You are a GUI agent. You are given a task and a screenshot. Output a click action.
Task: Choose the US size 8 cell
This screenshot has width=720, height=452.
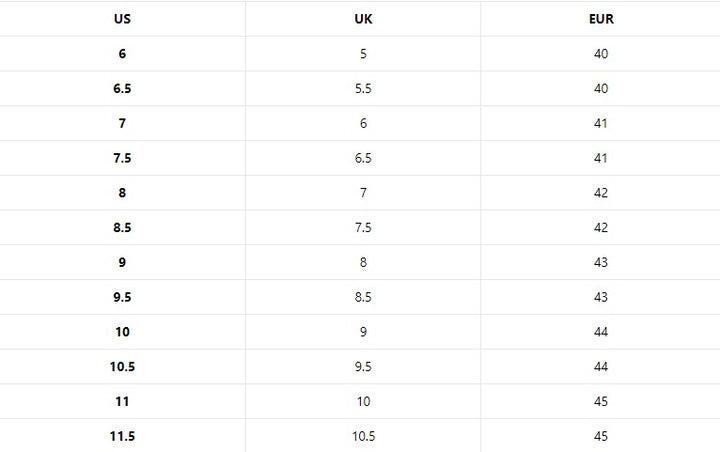click(122, 193)
